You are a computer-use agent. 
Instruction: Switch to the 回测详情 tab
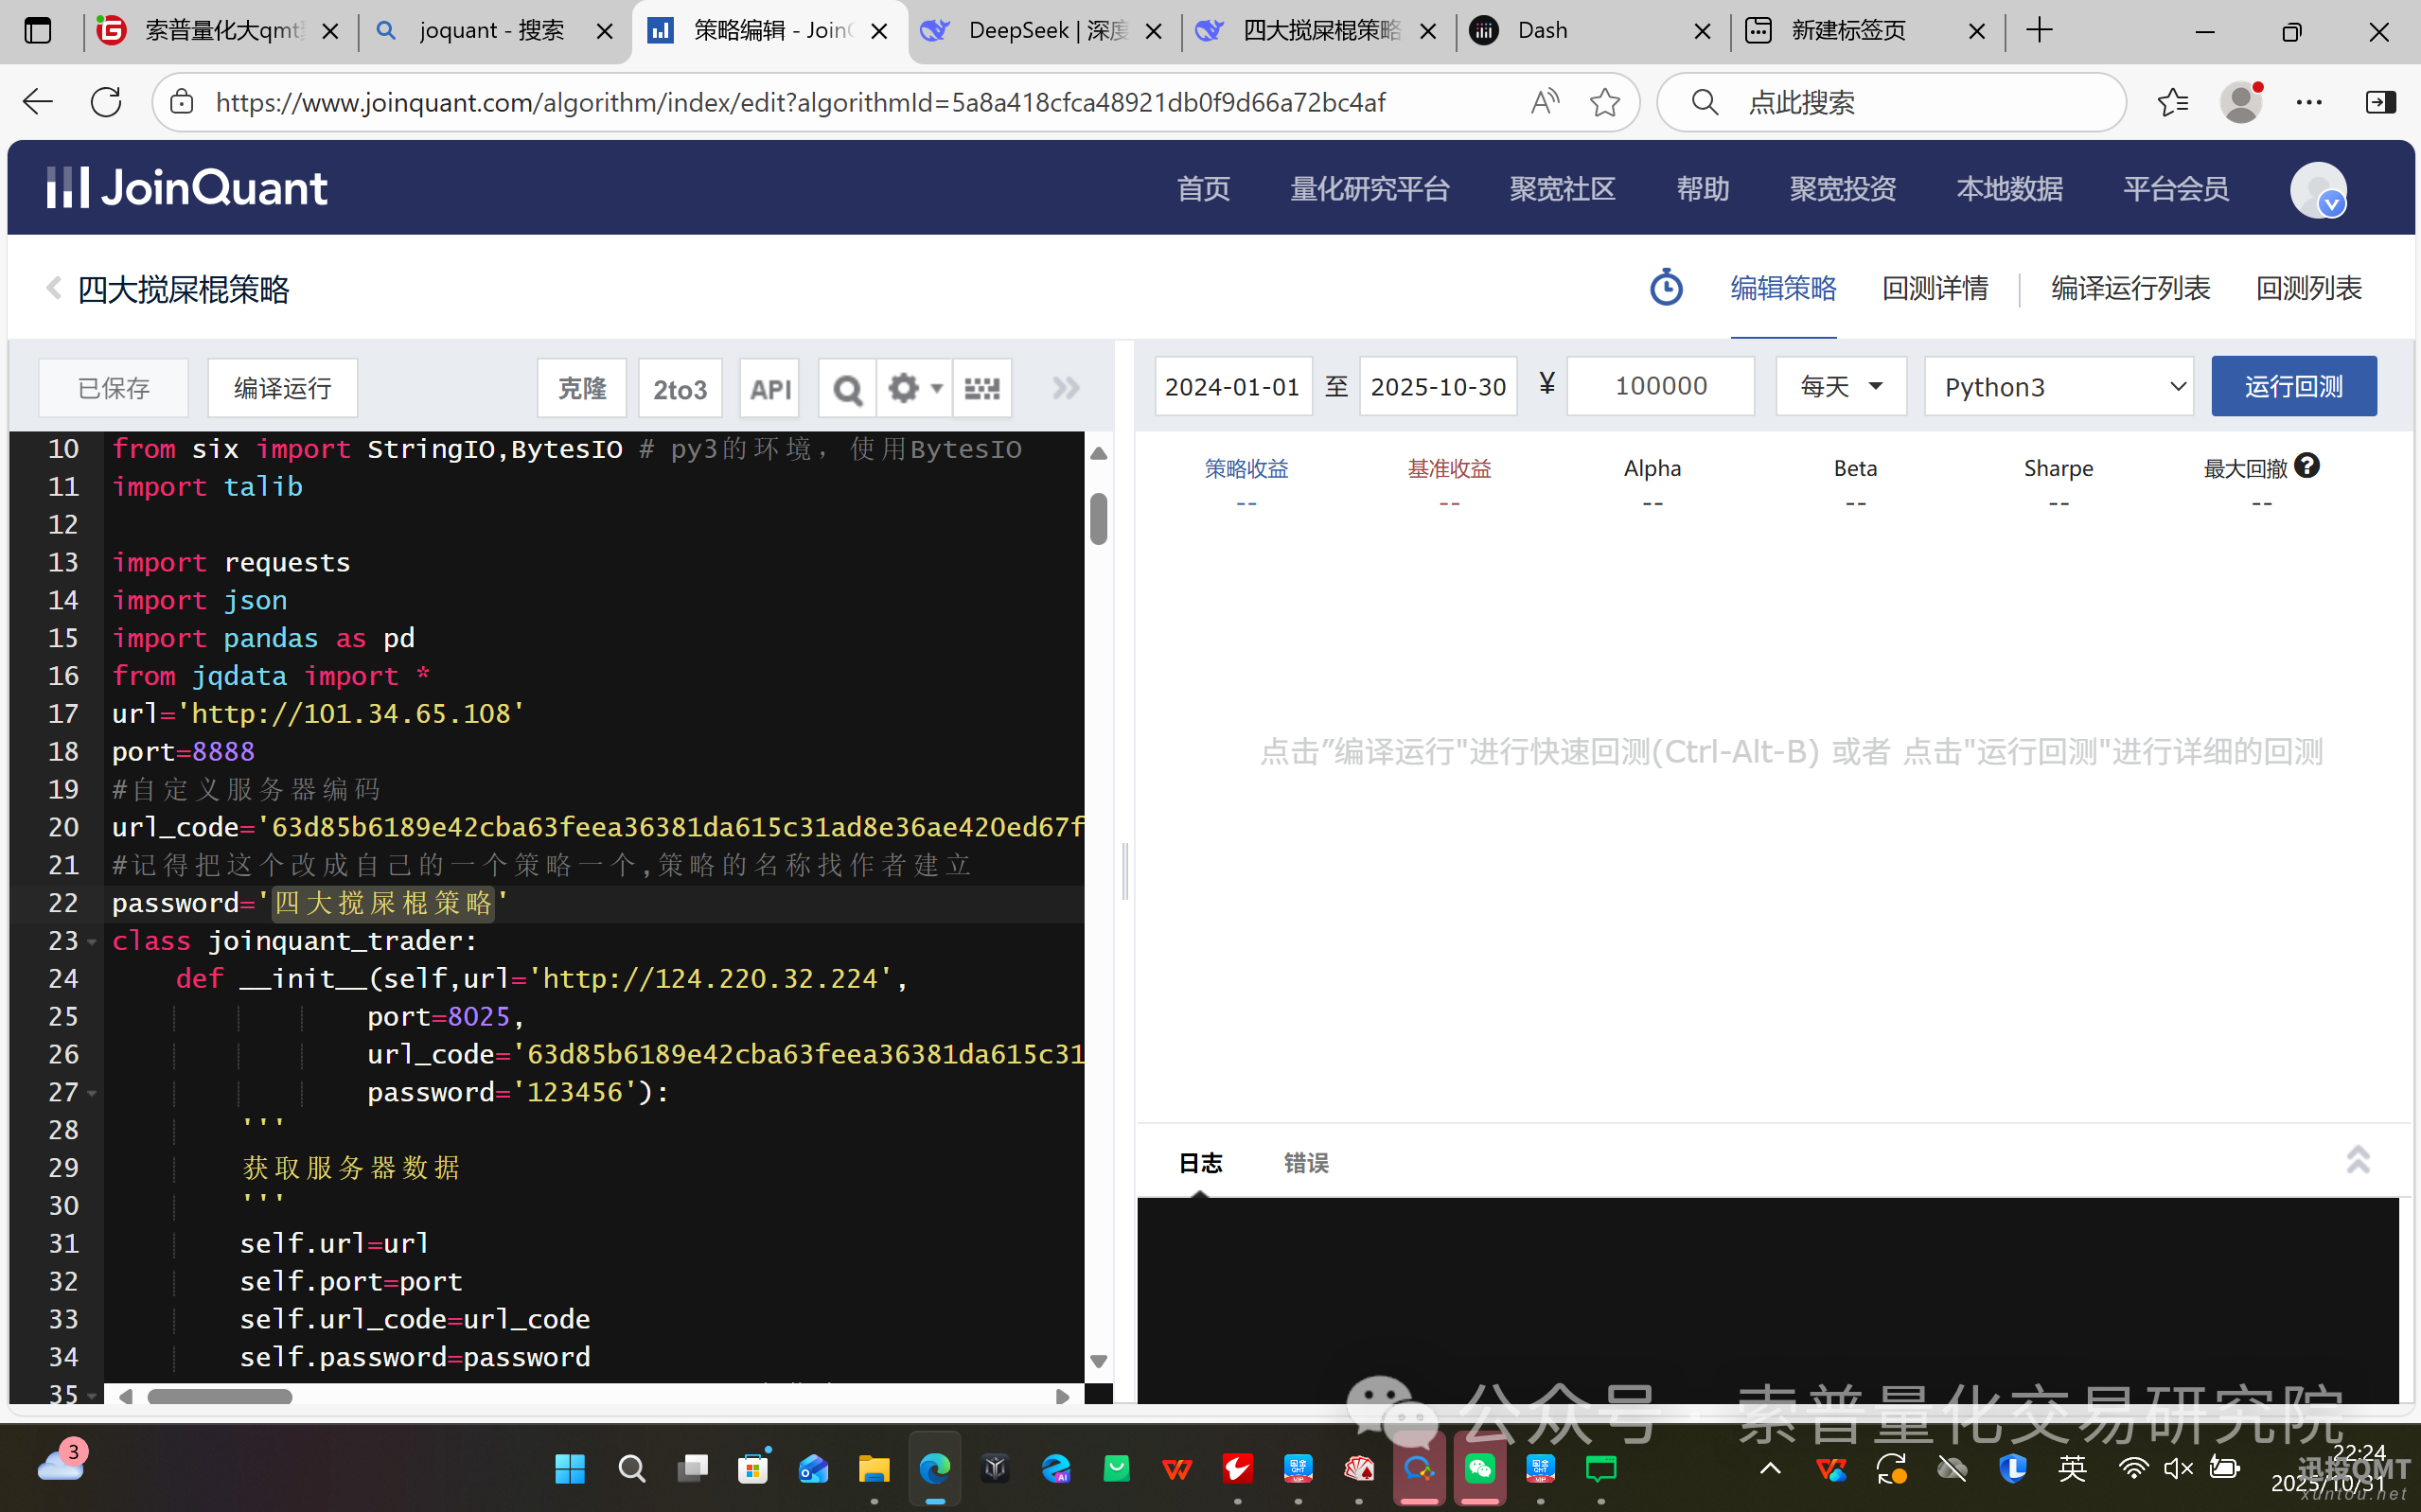(x=1934, y=288)
